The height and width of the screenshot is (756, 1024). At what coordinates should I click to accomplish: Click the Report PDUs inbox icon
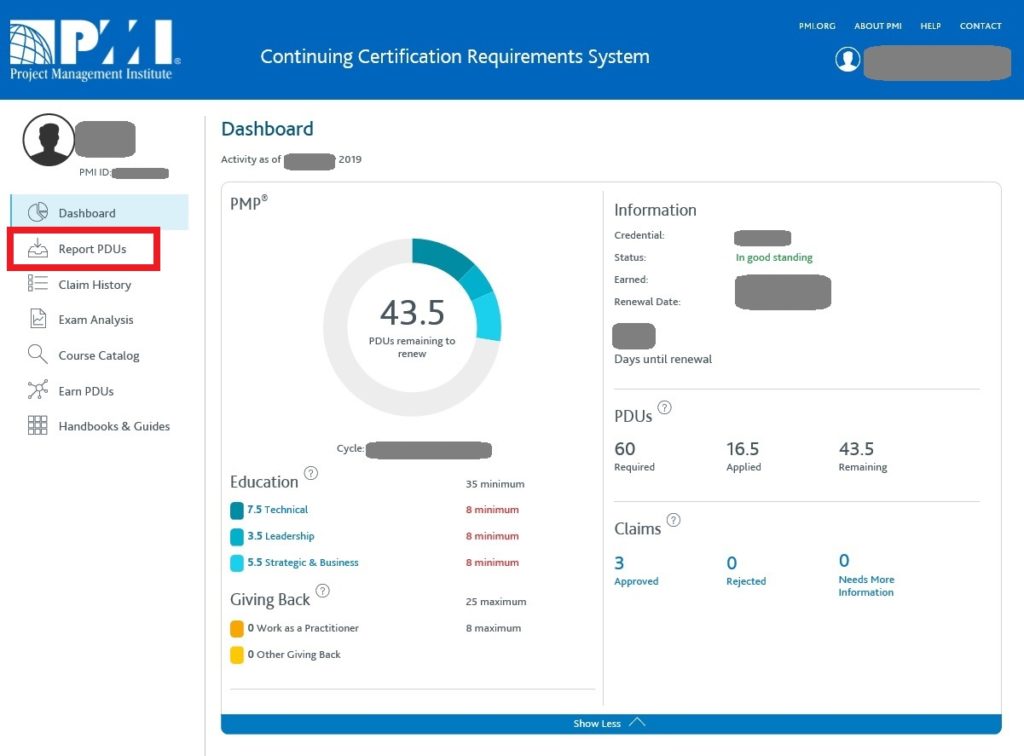tap(38, 248)
